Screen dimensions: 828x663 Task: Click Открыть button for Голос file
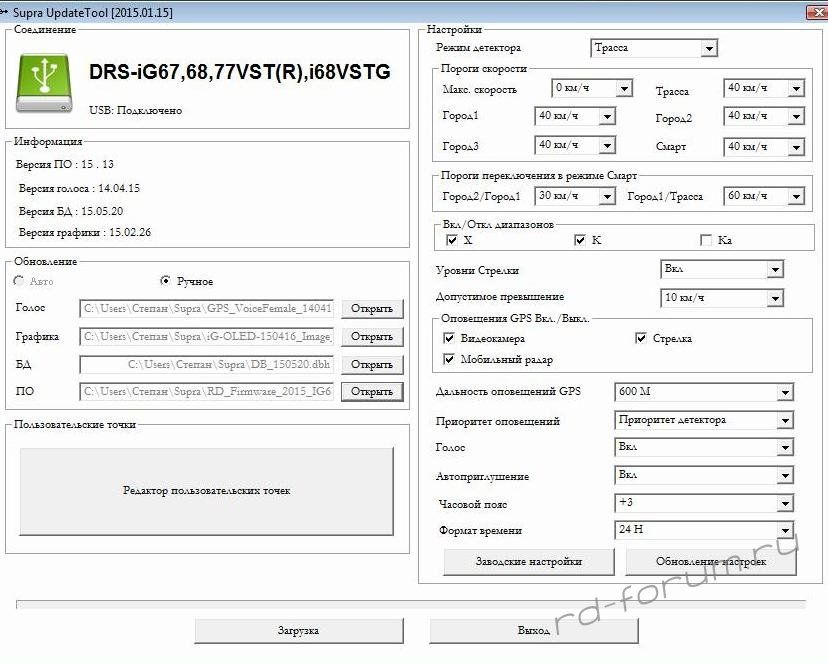coord(372,309)
